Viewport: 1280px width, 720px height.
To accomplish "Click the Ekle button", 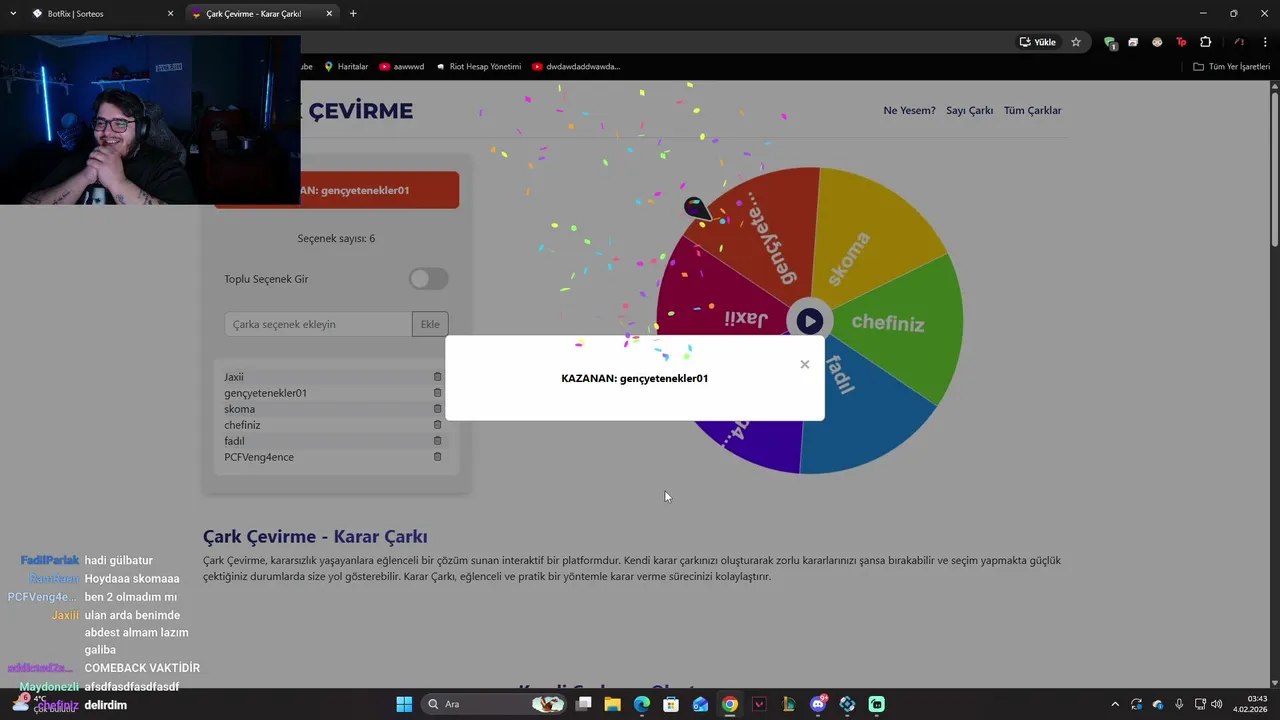I will click(430, 324).
